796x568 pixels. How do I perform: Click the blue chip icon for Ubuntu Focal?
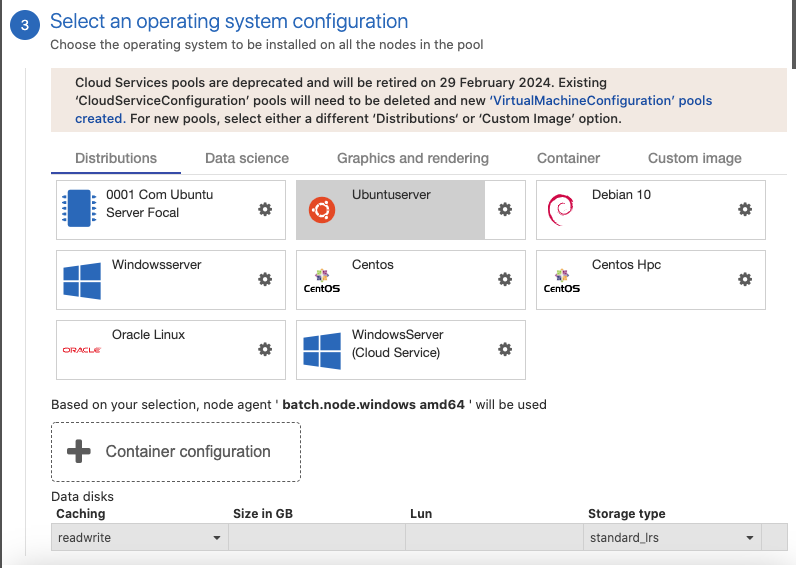coord(79,208)
